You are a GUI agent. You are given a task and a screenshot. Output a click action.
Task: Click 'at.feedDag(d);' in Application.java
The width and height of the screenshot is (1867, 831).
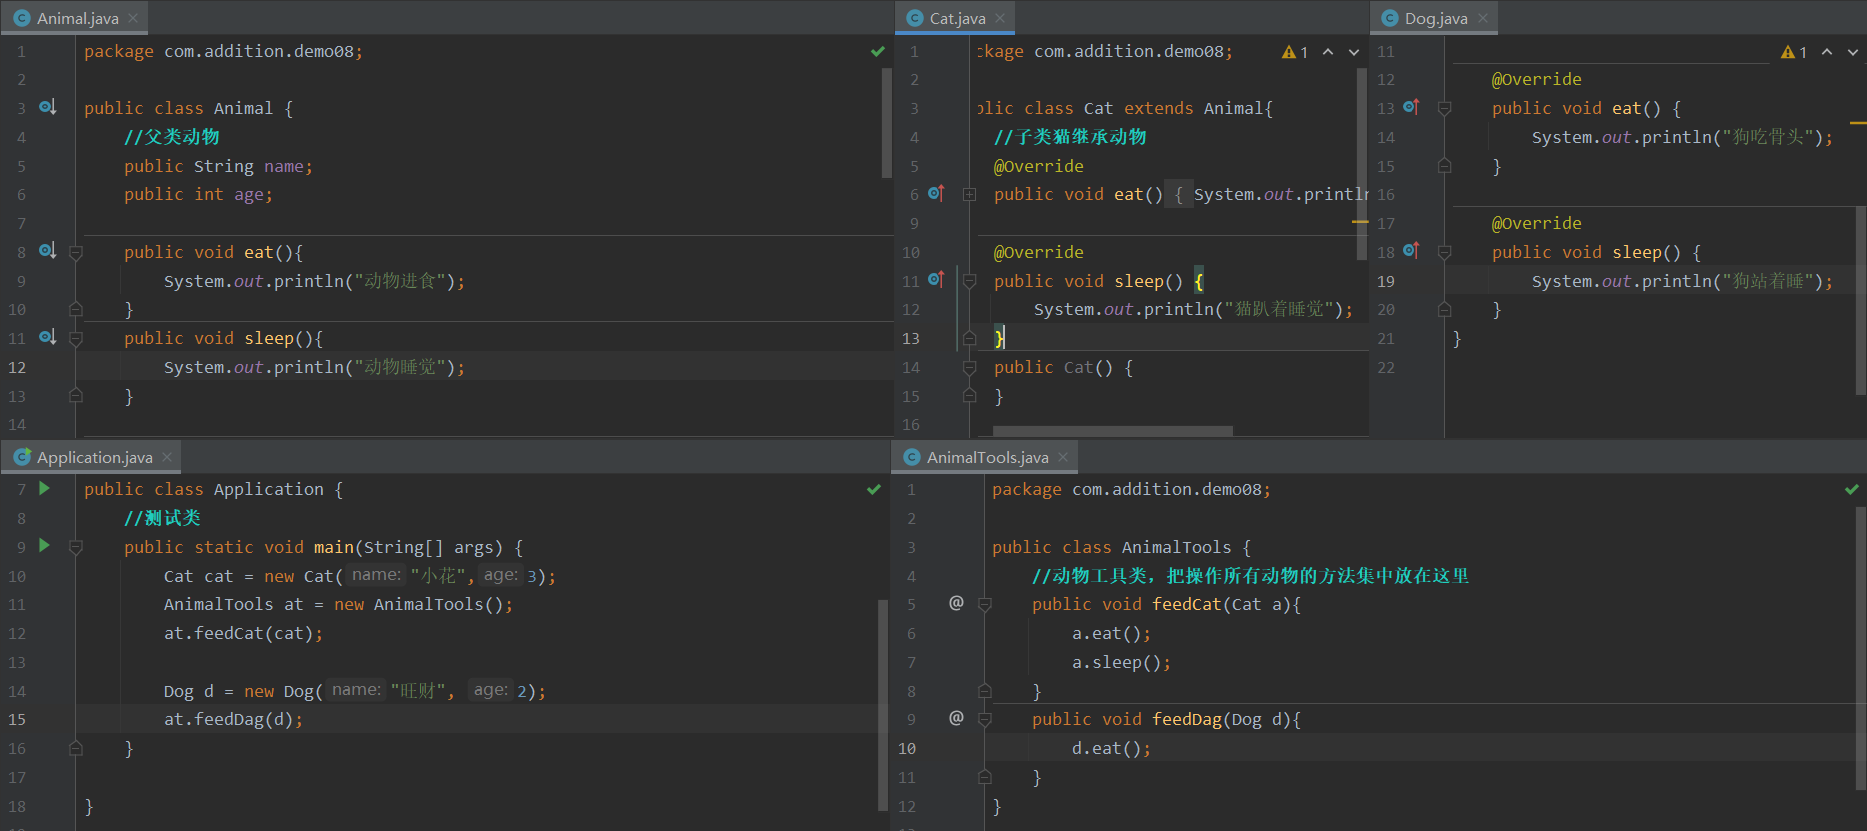(x=233, y=719)
